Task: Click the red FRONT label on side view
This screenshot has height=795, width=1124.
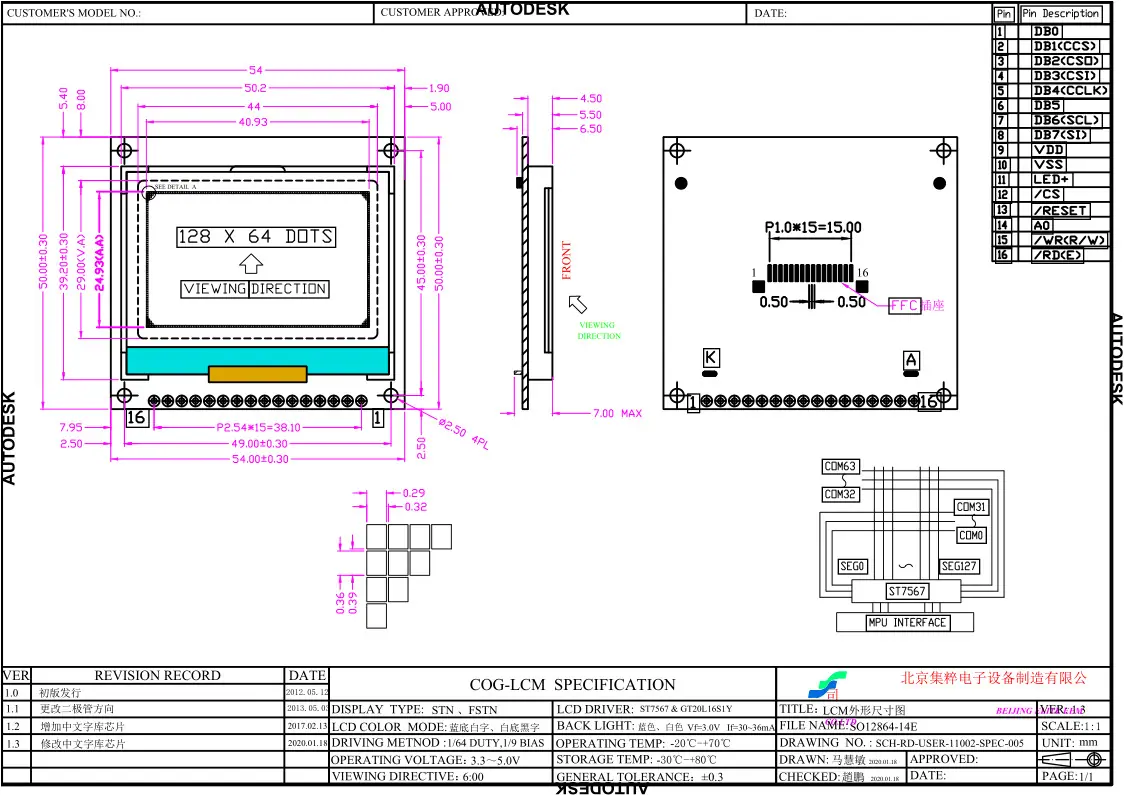Action: [x=567, y=260]
